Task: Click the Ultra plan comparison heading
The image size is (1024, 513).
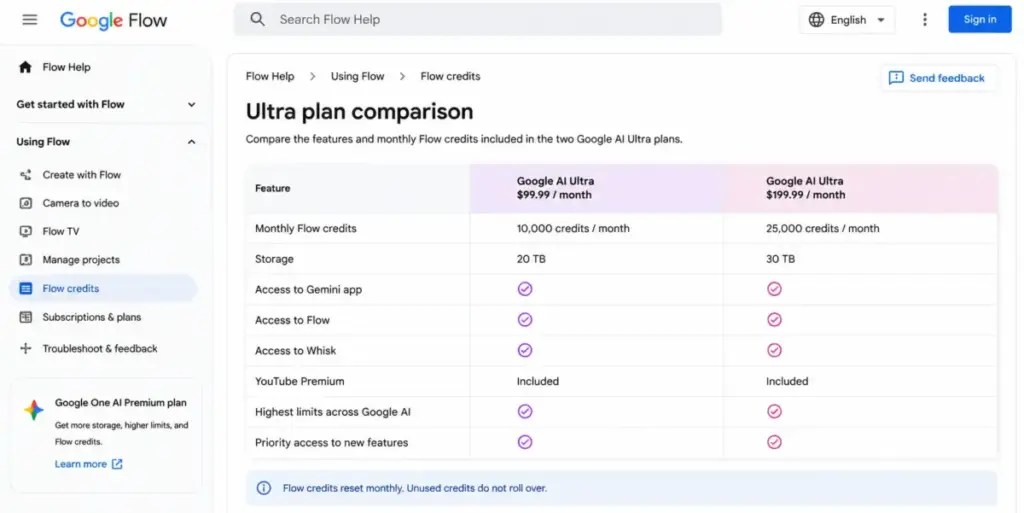Action: coord(359,112)
